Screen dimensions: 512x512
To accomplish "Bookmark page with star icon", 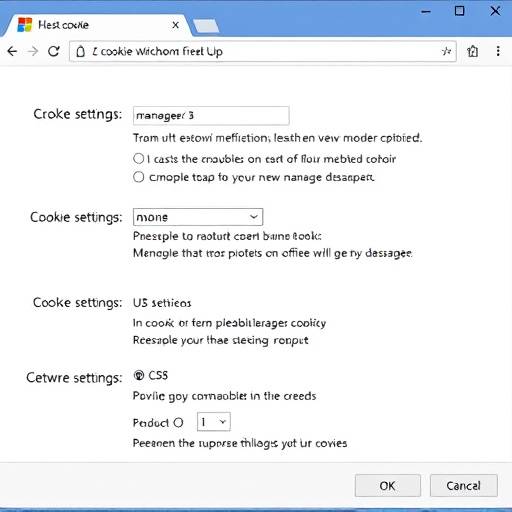I will click(x=446, y=51).
